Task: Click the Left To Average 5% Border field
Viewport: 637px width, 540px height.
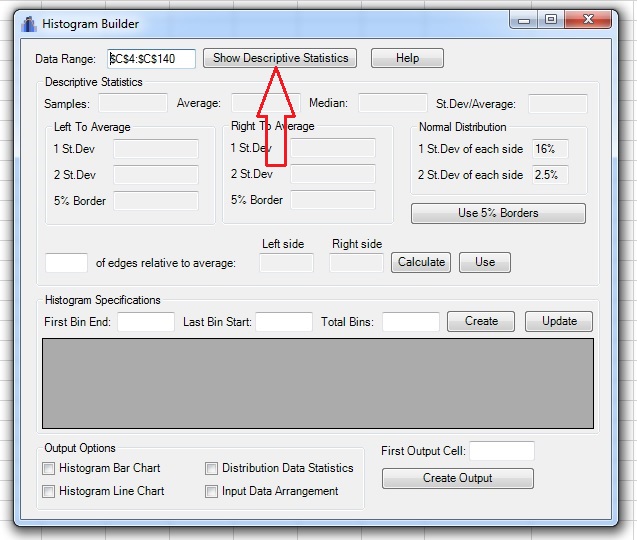Action: click(x=156, y=201)
